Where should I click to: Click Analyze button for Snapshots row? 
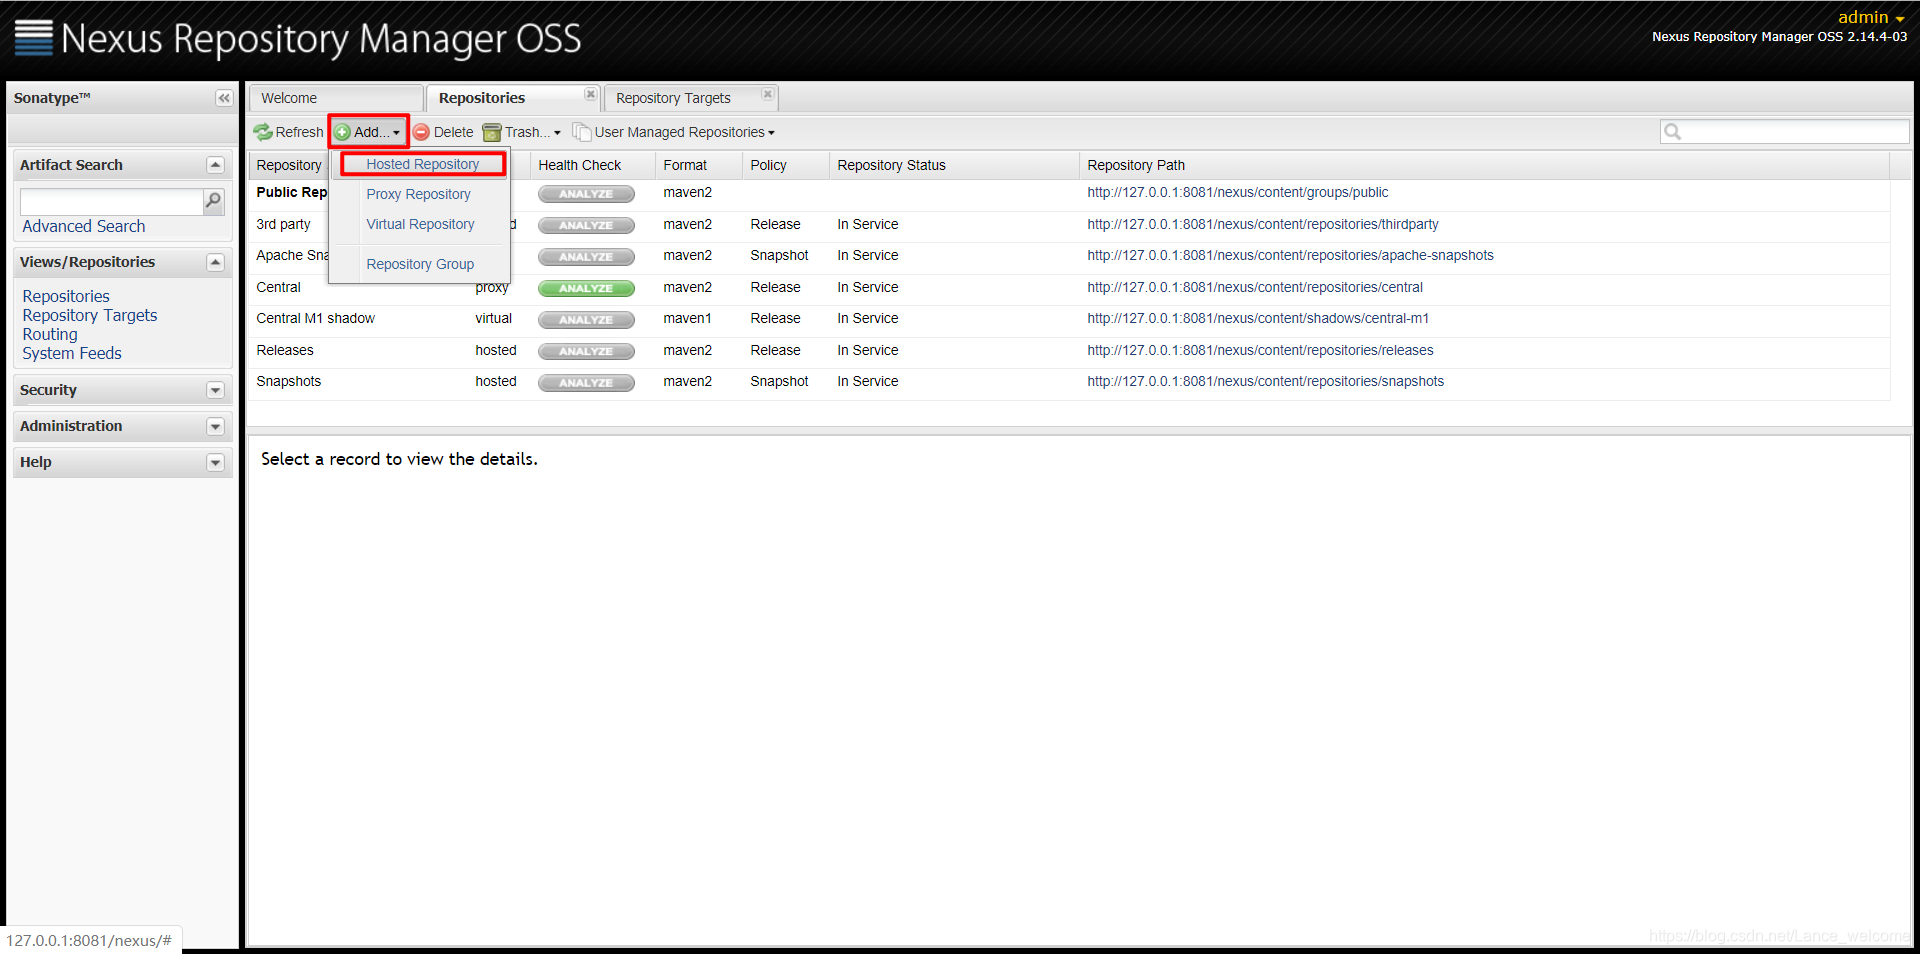(586, 383)
